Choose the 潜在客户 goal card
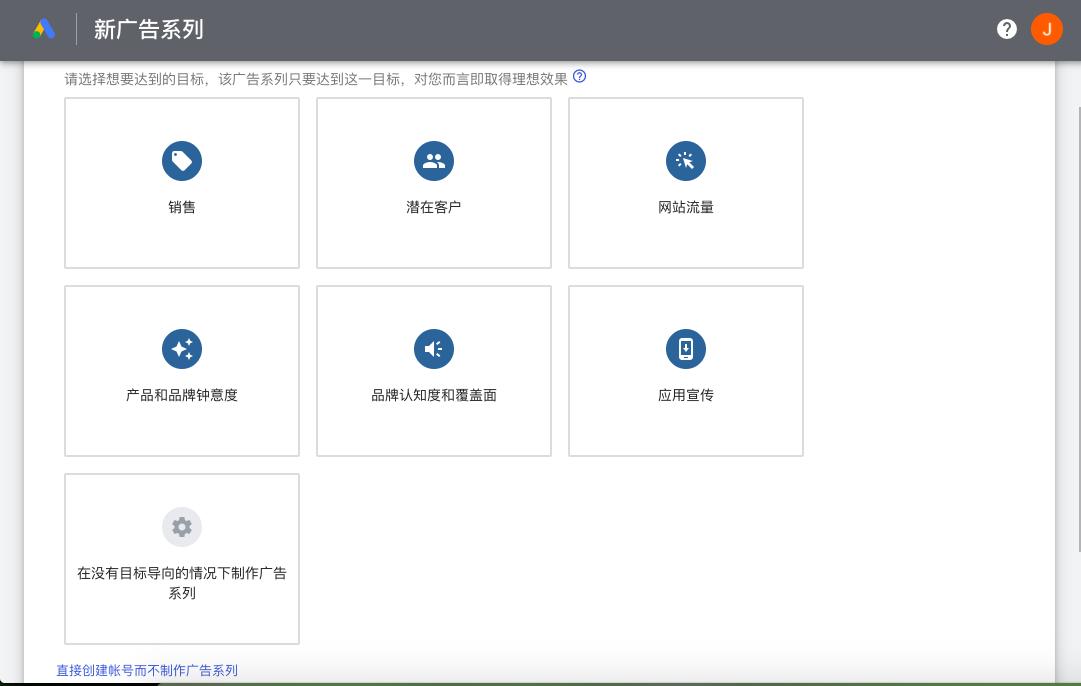The image size is (1081, 686). click(433, 183)
